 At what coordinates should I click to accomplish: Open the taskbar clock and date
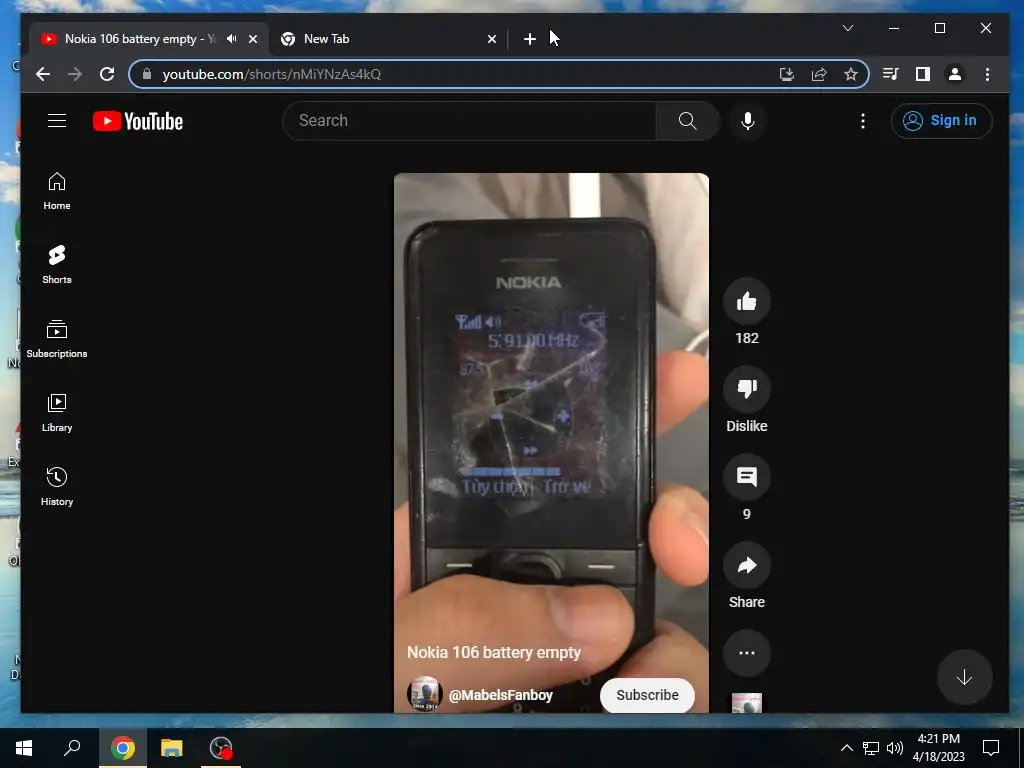938,748
